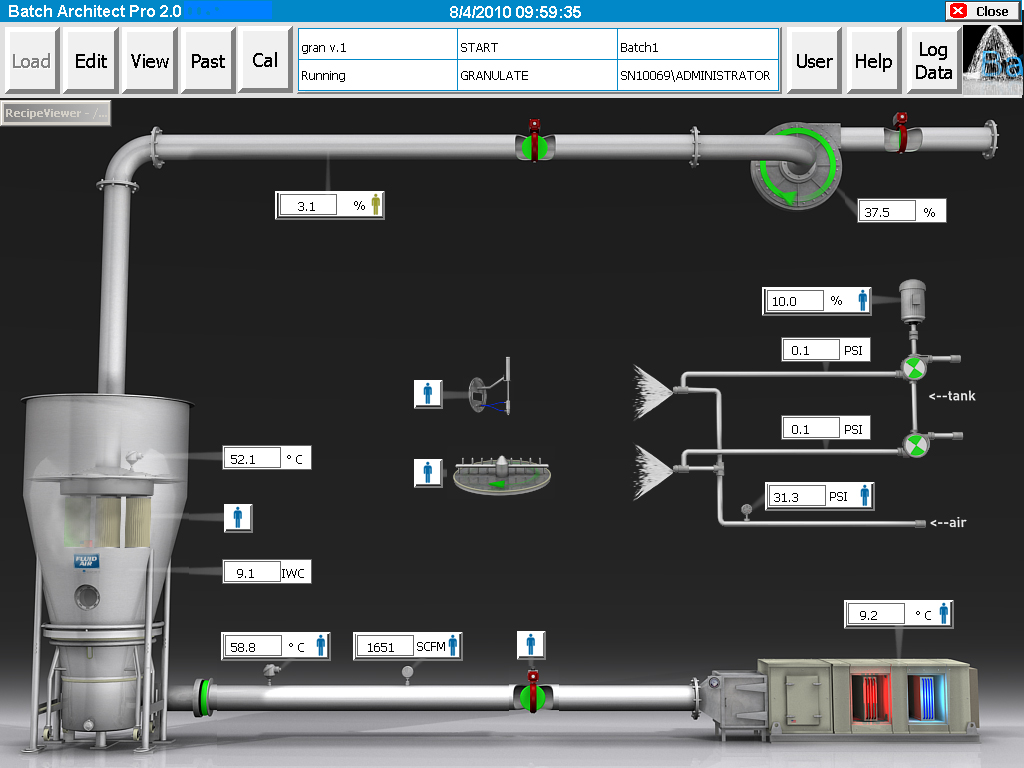The height and width of the screenshot is (768, 1024).
Task: Click the person icon beside the wall-mounted nozzle device
Action: (x=428, y=394)
